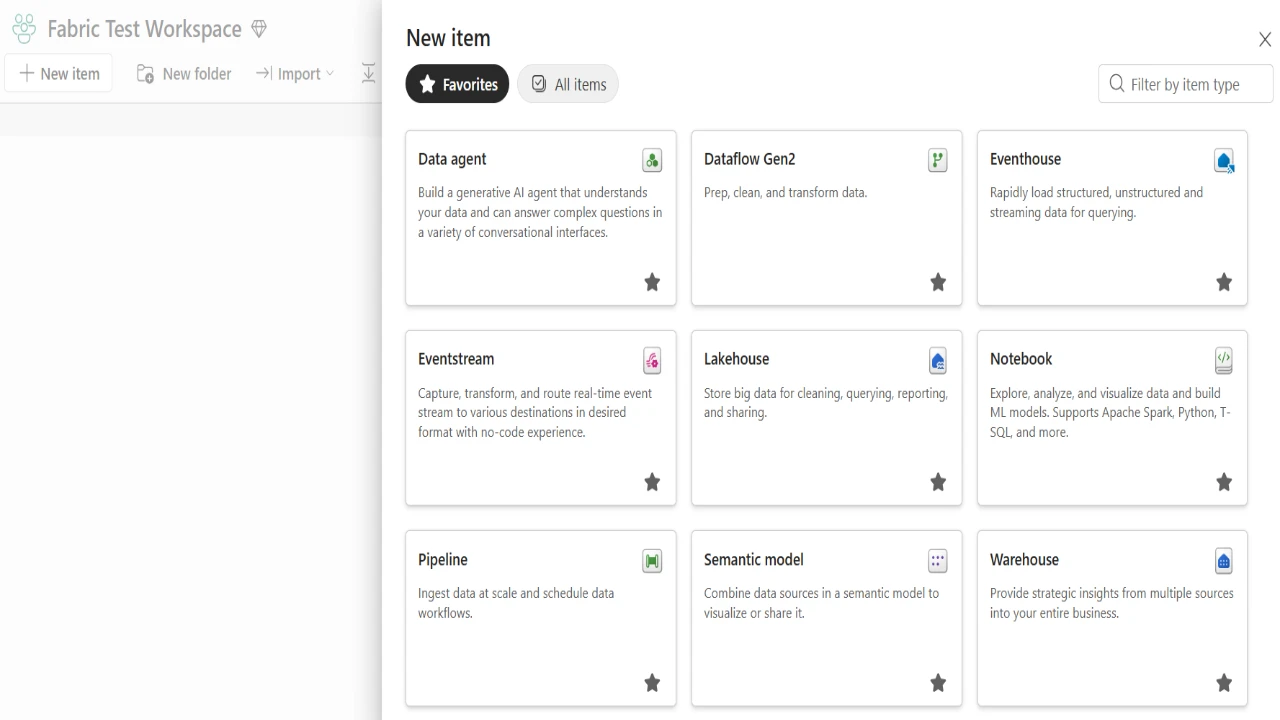Click 'Ingest data at scale' Pipeline description
Screen dimensions: 1280x720
(x=516, y=603)
